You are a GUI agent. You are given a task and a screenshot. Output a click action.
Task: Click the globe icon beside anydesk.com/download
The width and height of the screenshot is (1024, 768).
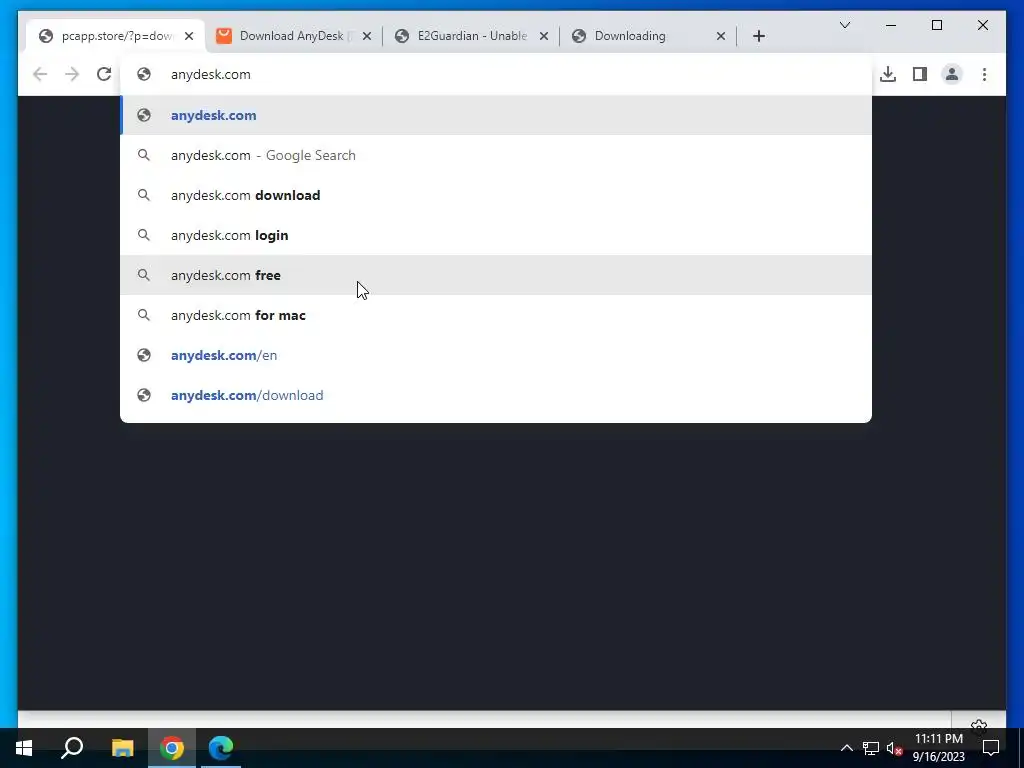tap(144, 395)
